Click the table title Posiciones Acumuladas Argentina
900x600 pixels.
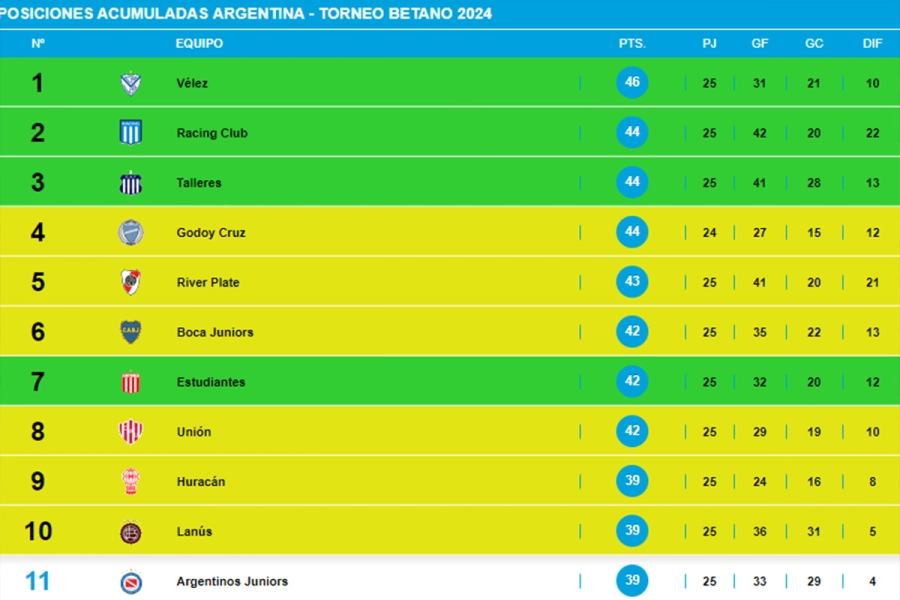click(x=246, y=14)
